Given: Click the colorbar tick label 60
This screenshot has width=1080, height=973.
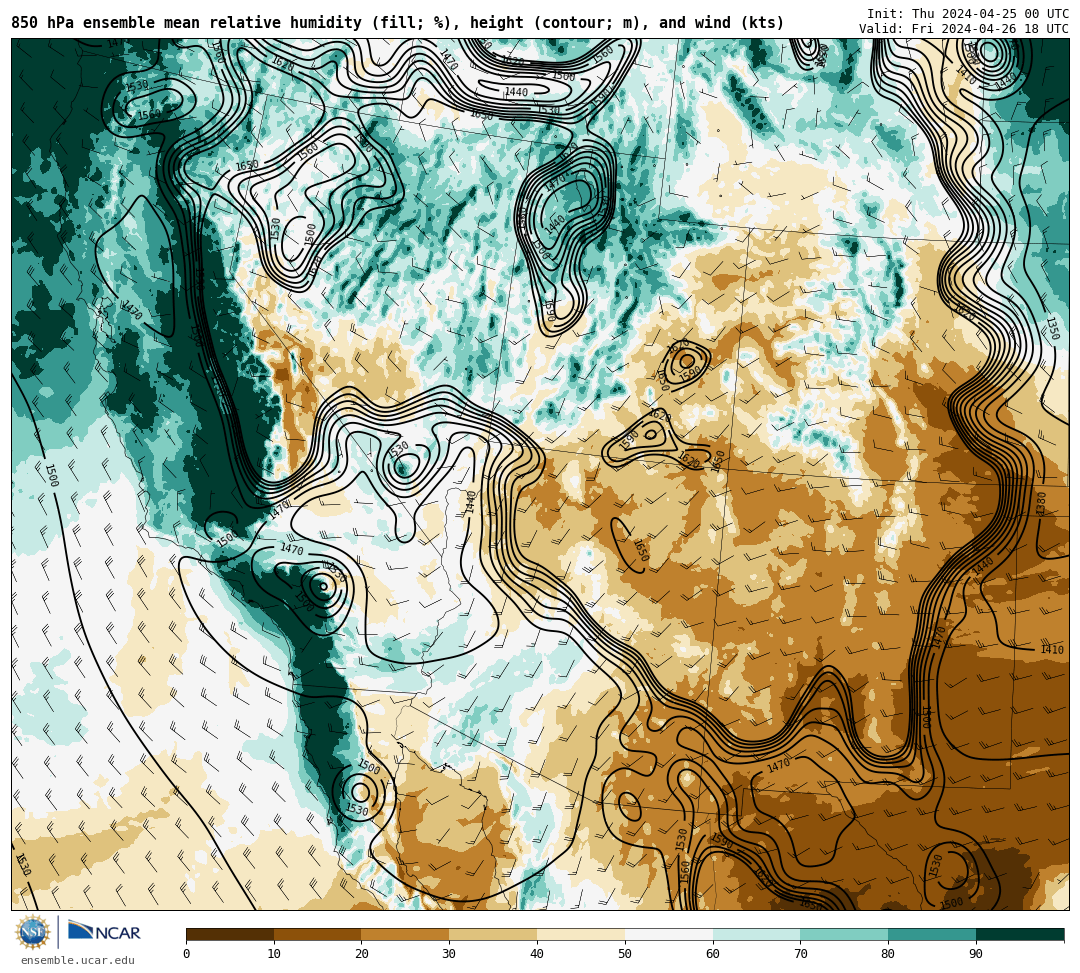Looking at the screenshot, I should [713, 954].
